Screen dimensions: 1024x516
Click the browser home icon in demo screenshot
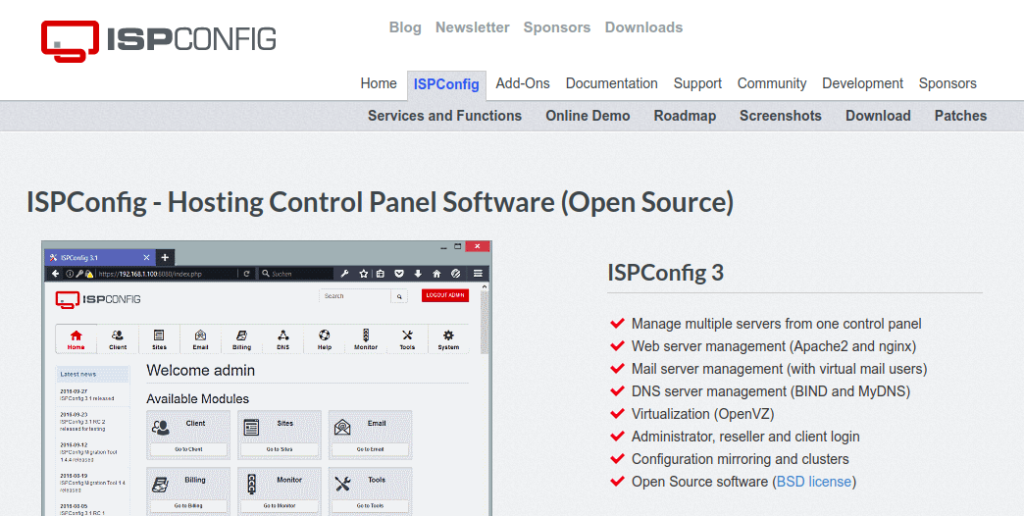click(436, 274)
